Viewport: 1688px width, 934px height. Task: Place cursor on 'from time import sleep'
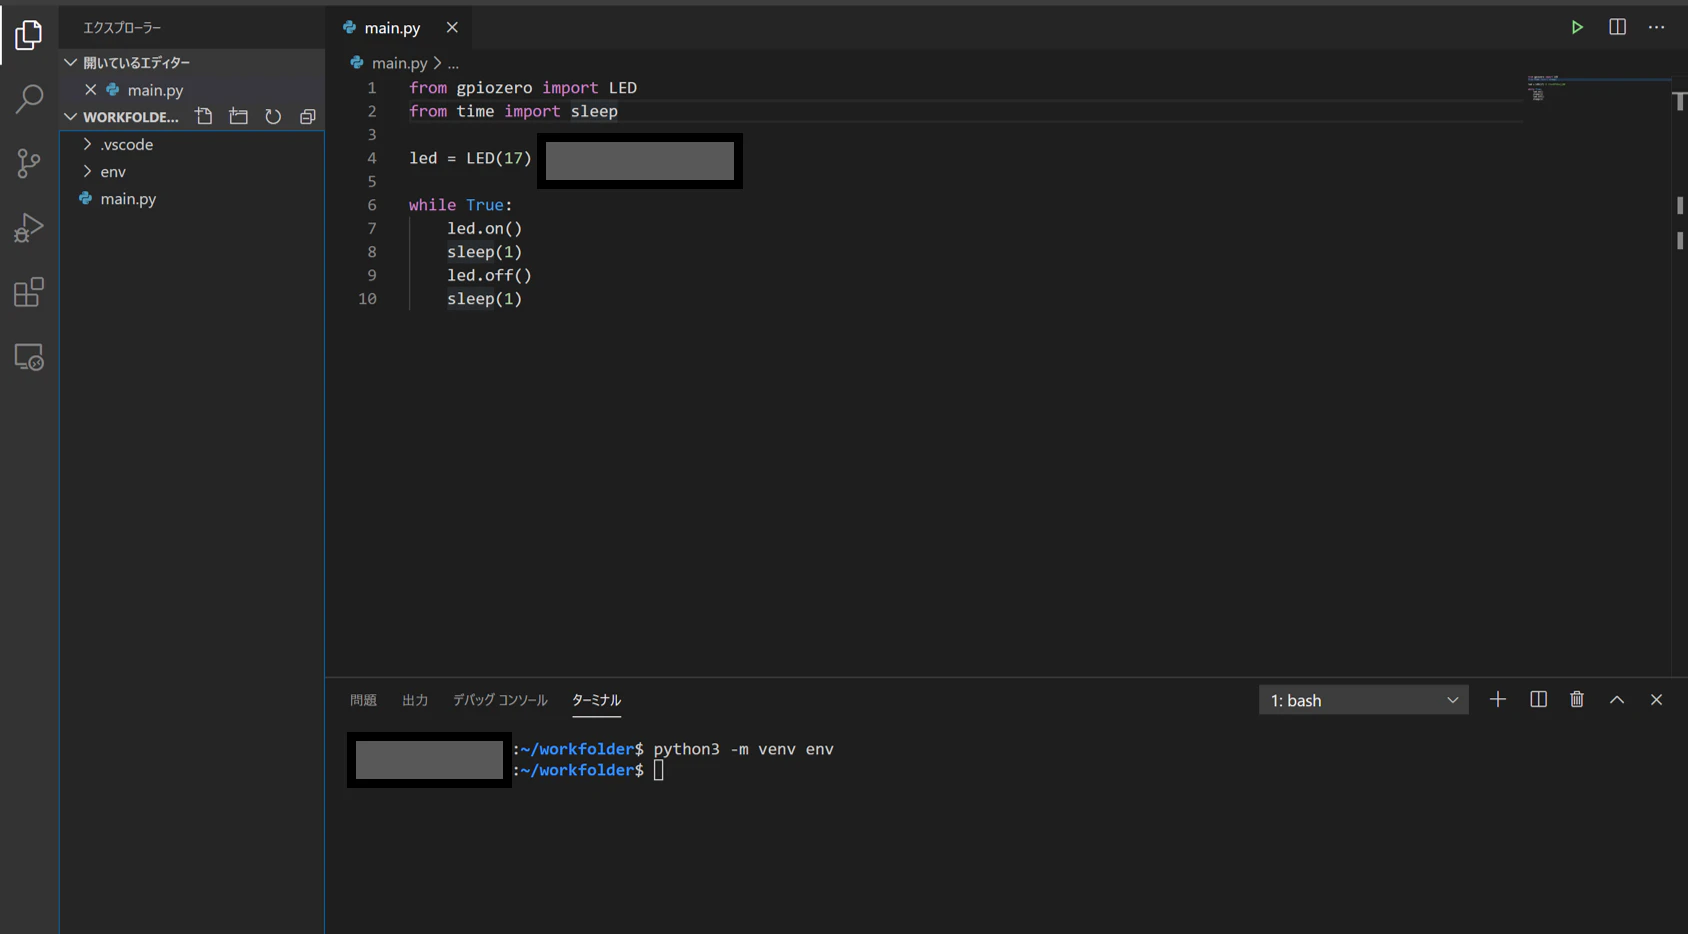tap(513, 111)
